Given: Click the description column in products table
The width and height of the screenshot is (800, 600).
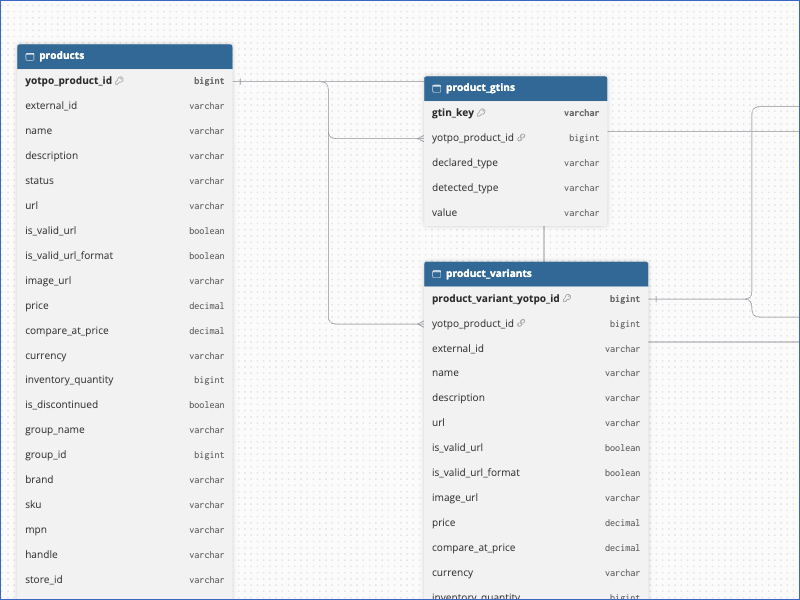Looking at the screenshot, I should point(125,156).
